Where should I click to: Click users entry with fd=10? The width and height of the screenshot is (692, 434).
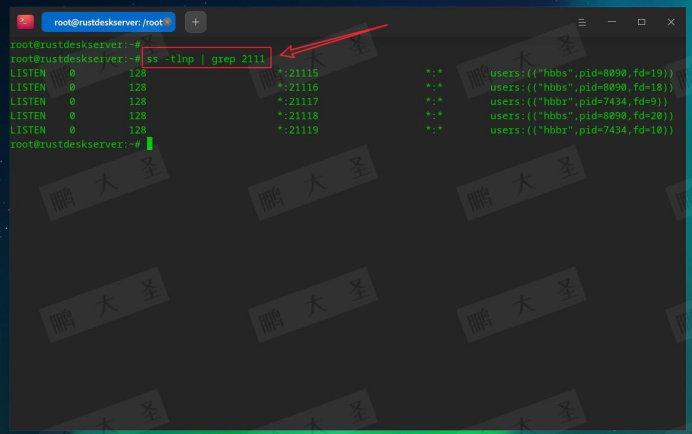click(x=582, y=130)
